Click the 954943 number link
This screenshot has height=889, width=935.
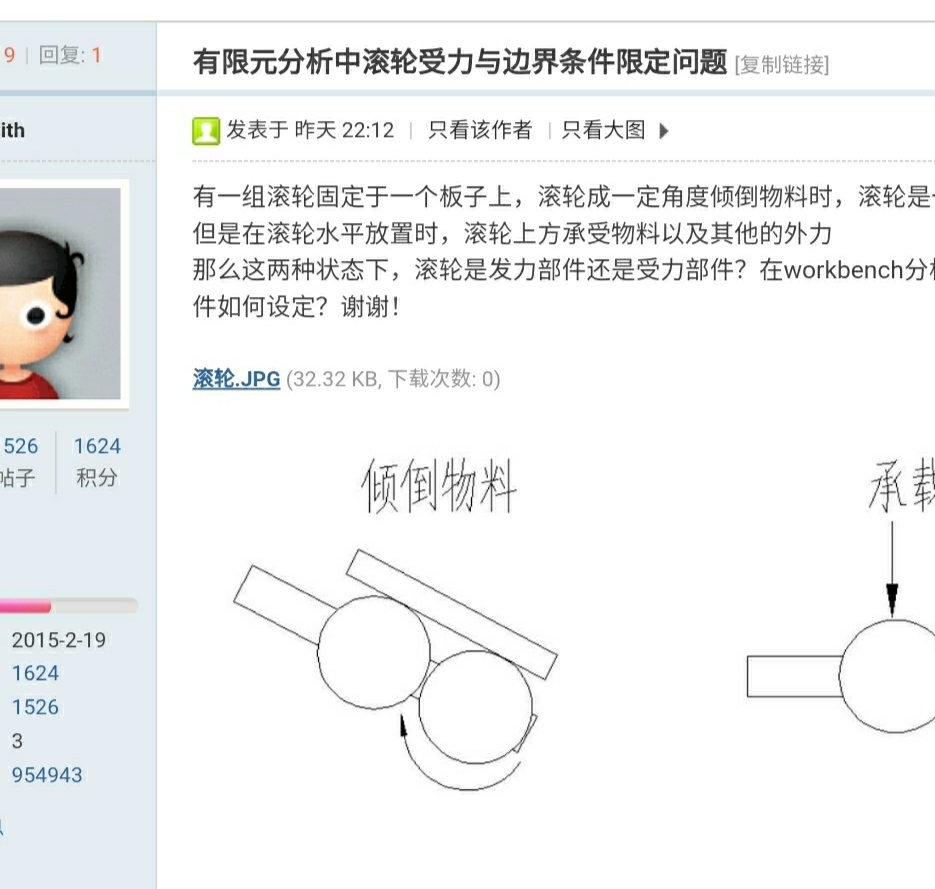[47, 775]
